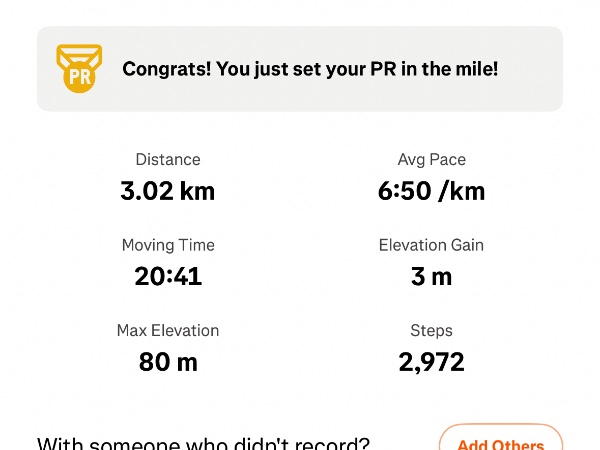Select the Avg Pace label
Viewport: 600px width, 450px height.
tap(432, 159)
